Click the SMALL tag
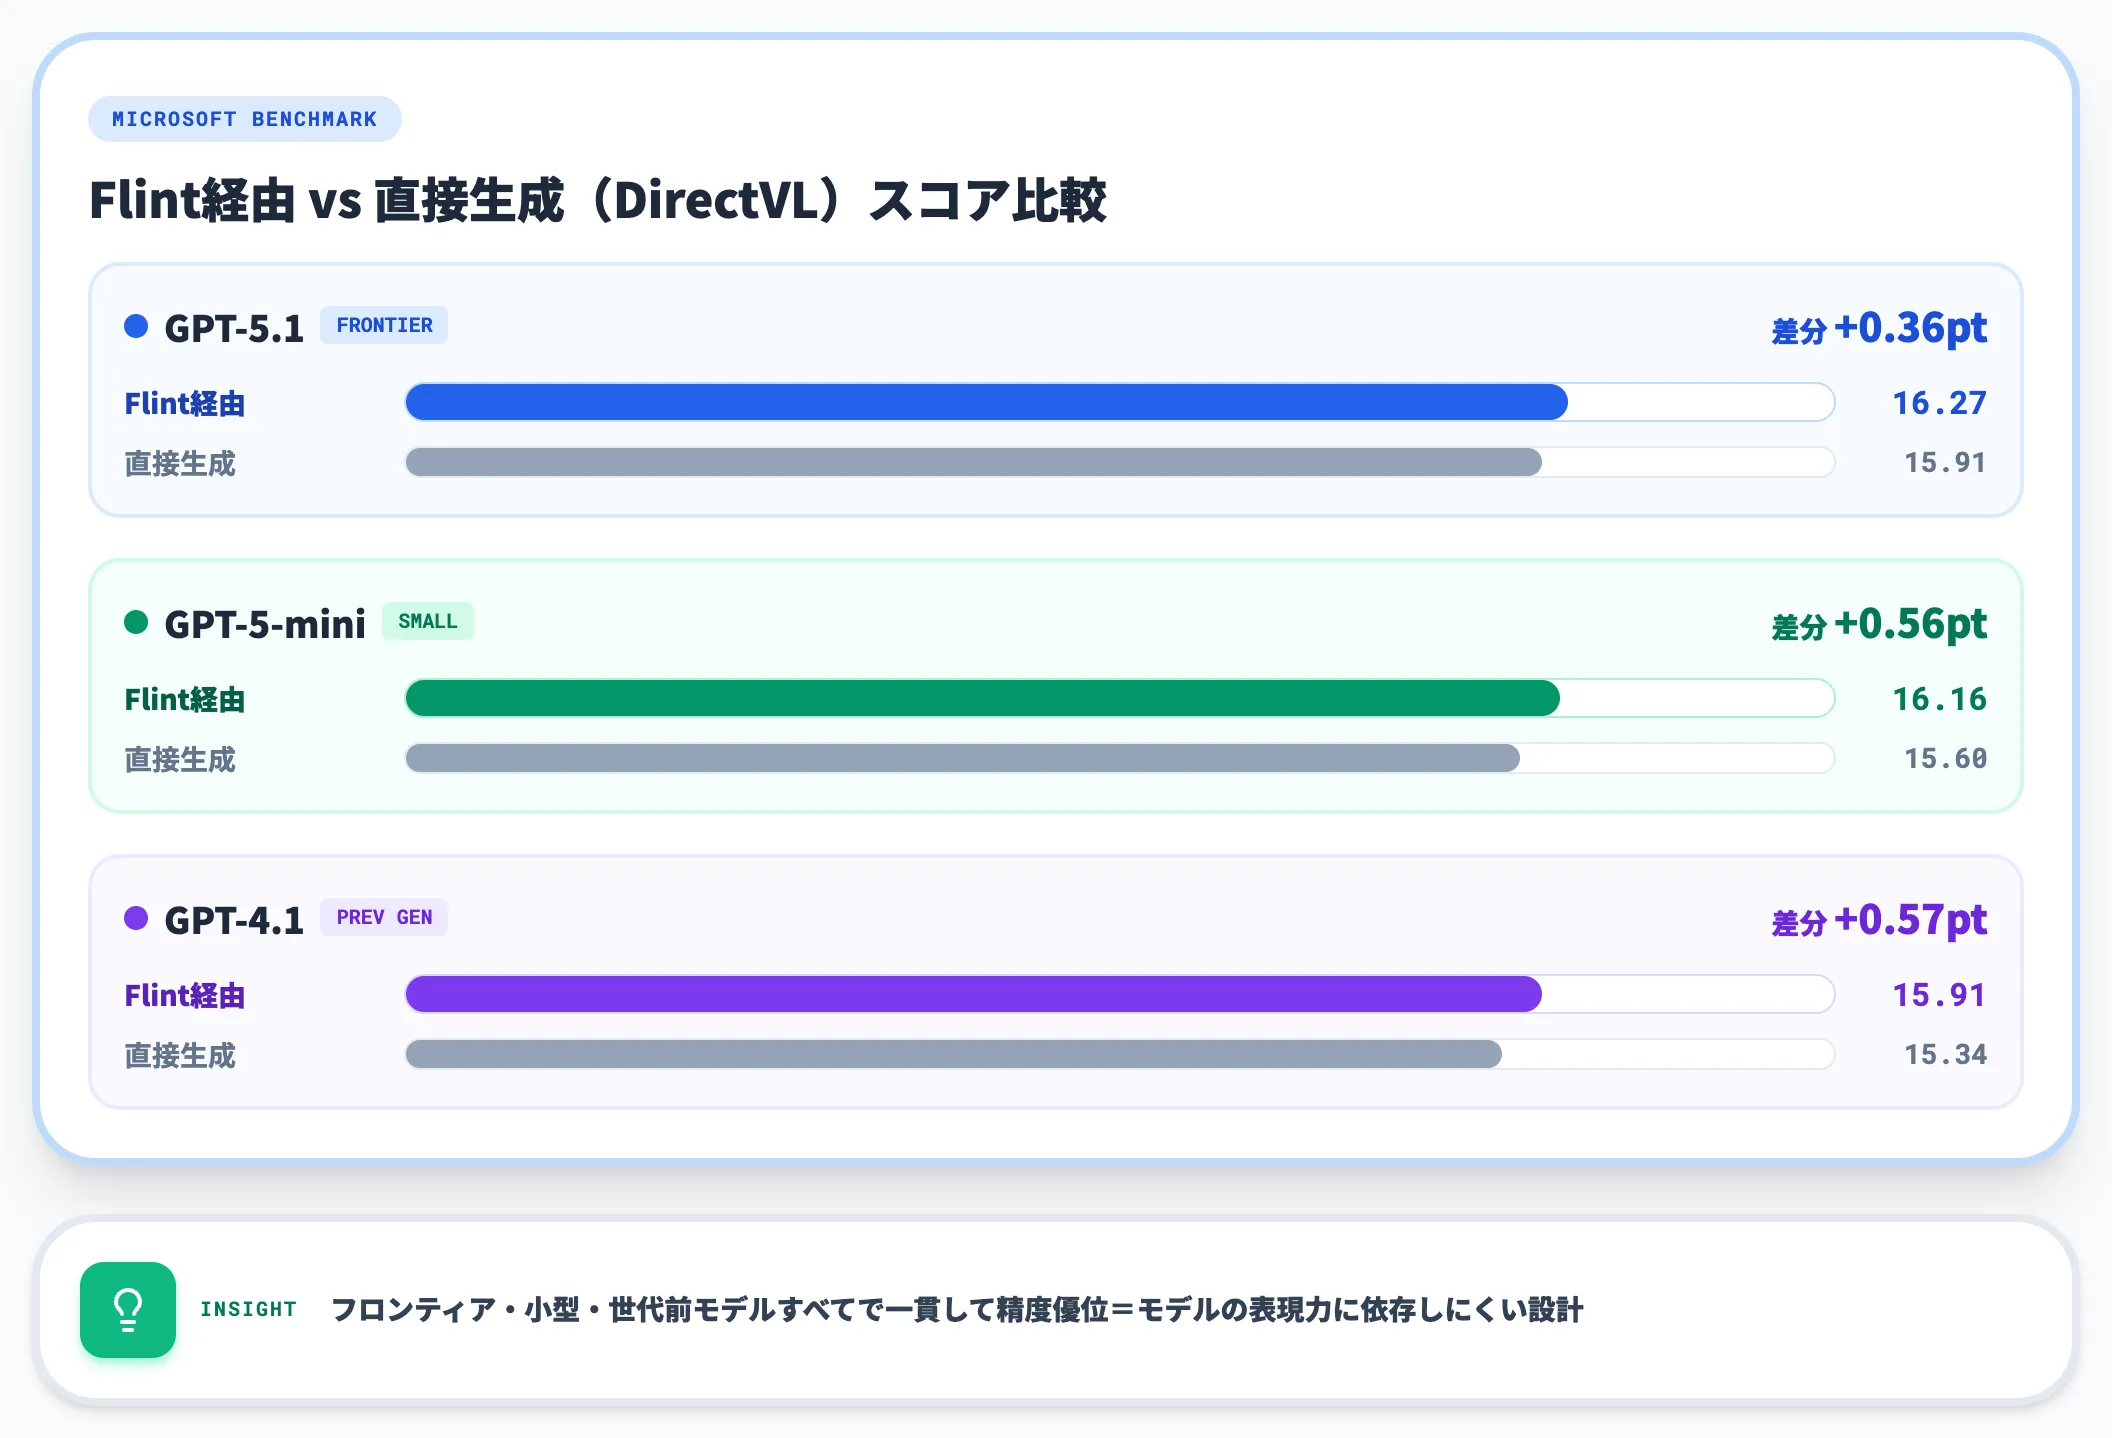This screenshot has width=2112, height=1438. tap(428, 621)
